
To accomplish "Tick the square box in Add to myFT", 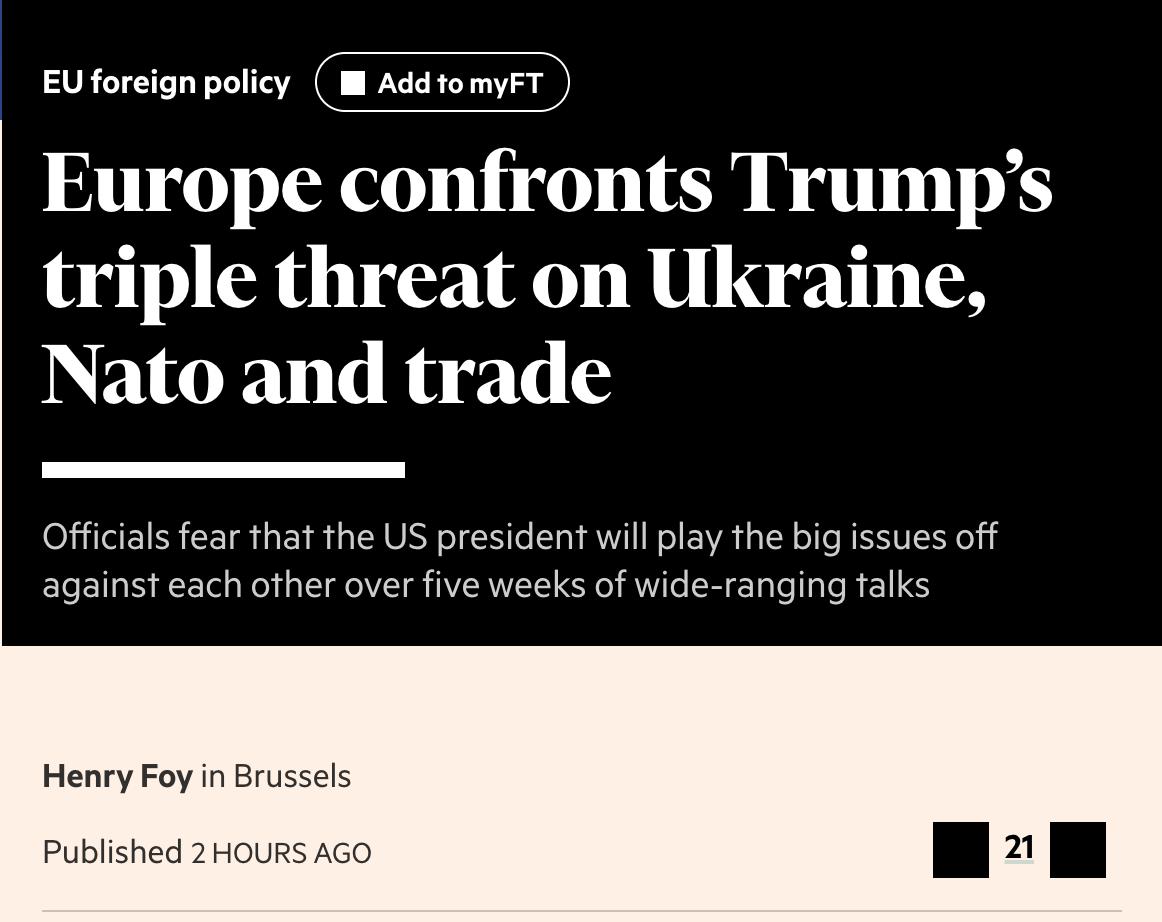I will tap(352, 83).
